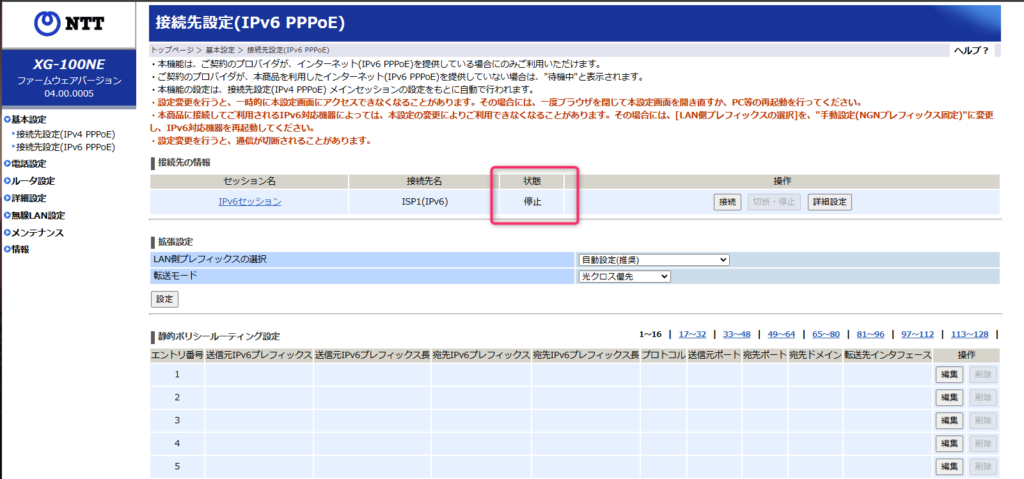Open the LAN側プレフィックスの選択 dropdown
The width and height of the screenshot is (1024, 479).
click(x=653, y=260)
